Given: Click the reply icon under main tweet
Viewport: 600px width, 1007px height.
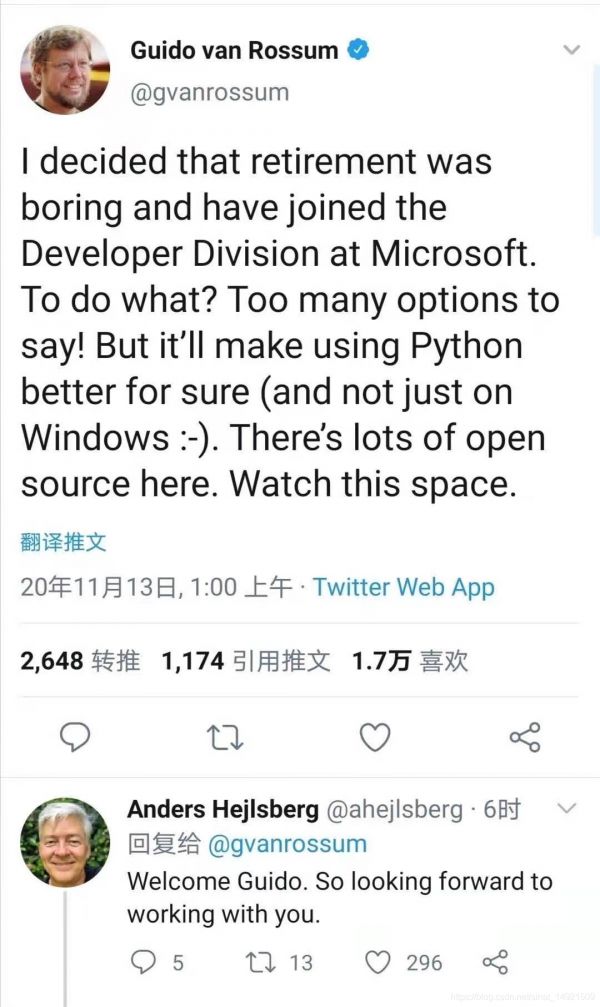Looking at the screenshot, I should 75,737.
